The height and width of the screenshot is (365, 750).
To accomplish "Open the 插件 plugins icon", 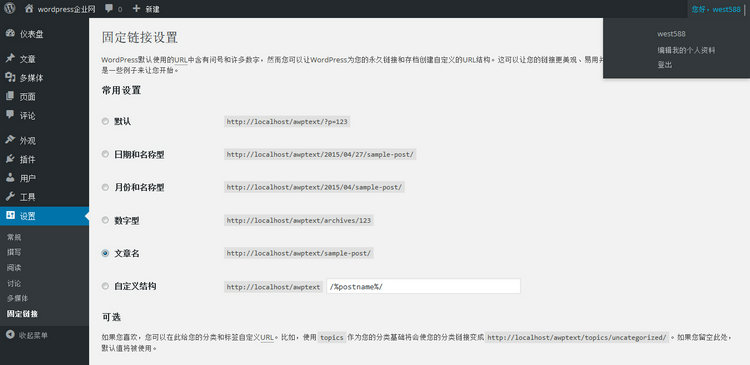I will tap(10, 159).
